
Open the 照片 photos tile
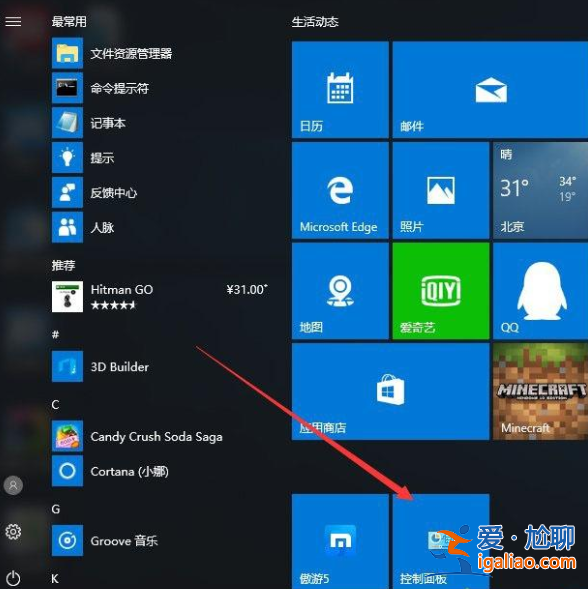[441, 190]
